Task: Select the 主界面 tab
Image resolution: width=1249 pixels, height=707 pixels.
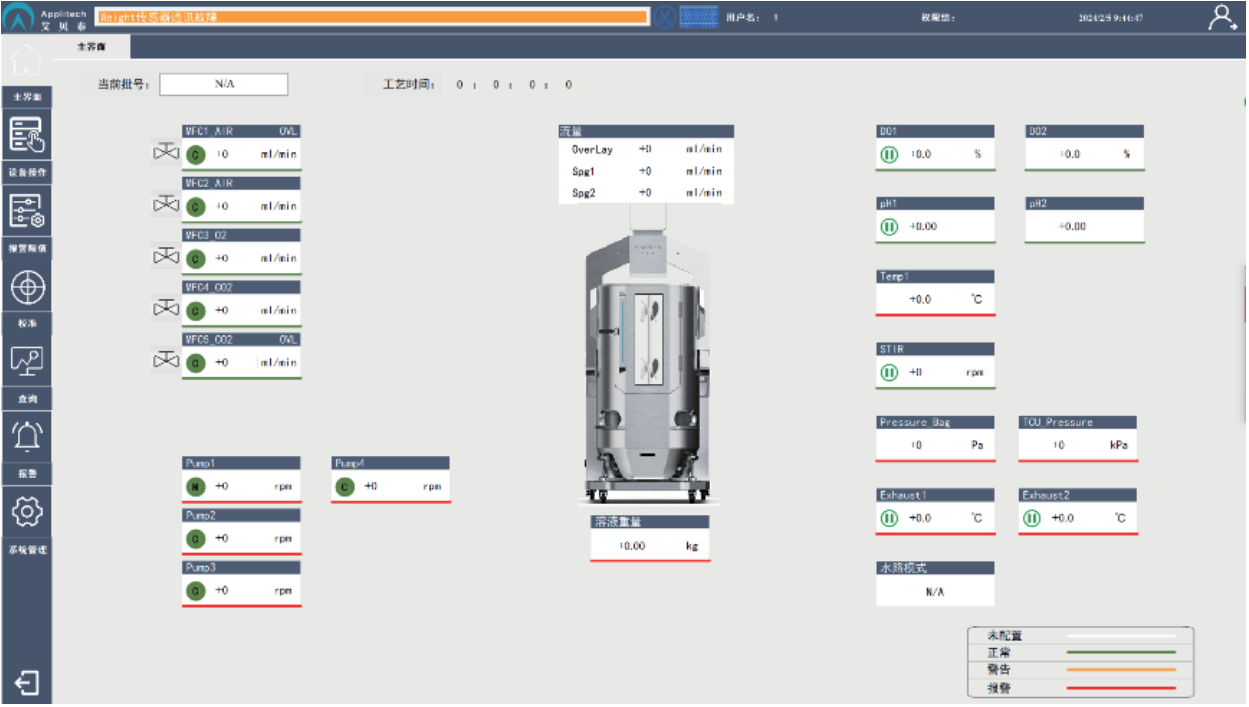Action: pos(90,47)
